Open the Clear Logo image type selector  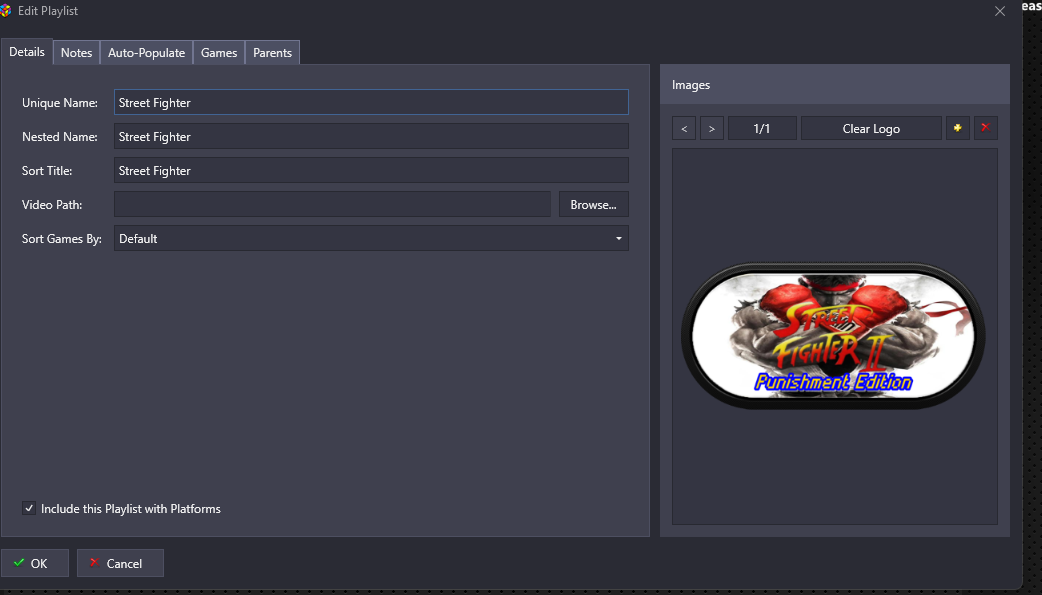coord(871,128)
